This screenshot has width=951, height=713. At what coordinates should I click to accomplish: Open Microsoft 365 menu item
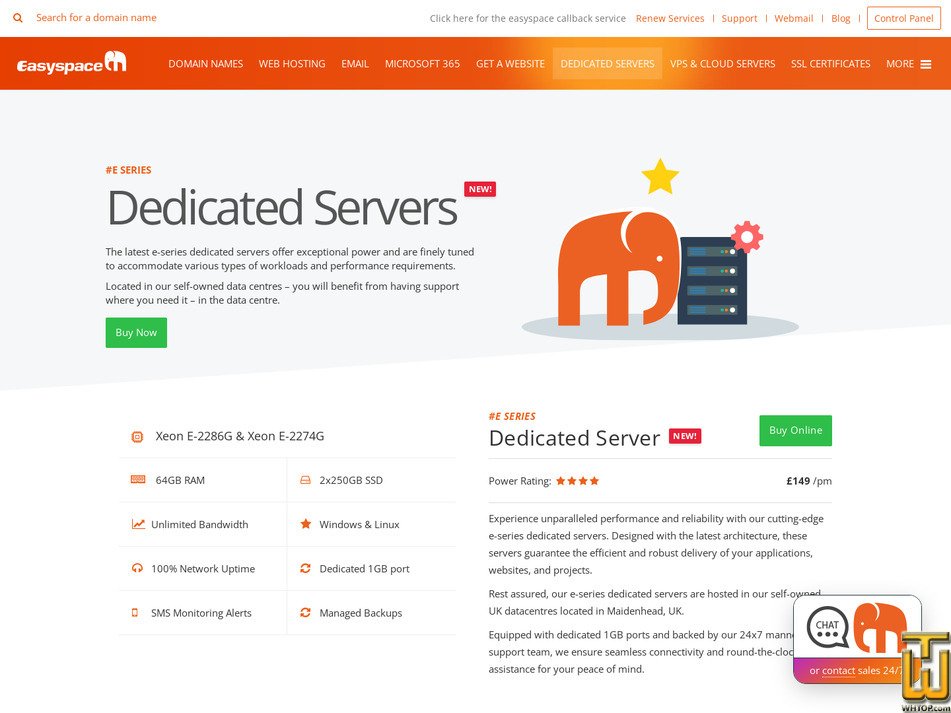(x=422, y=64)
